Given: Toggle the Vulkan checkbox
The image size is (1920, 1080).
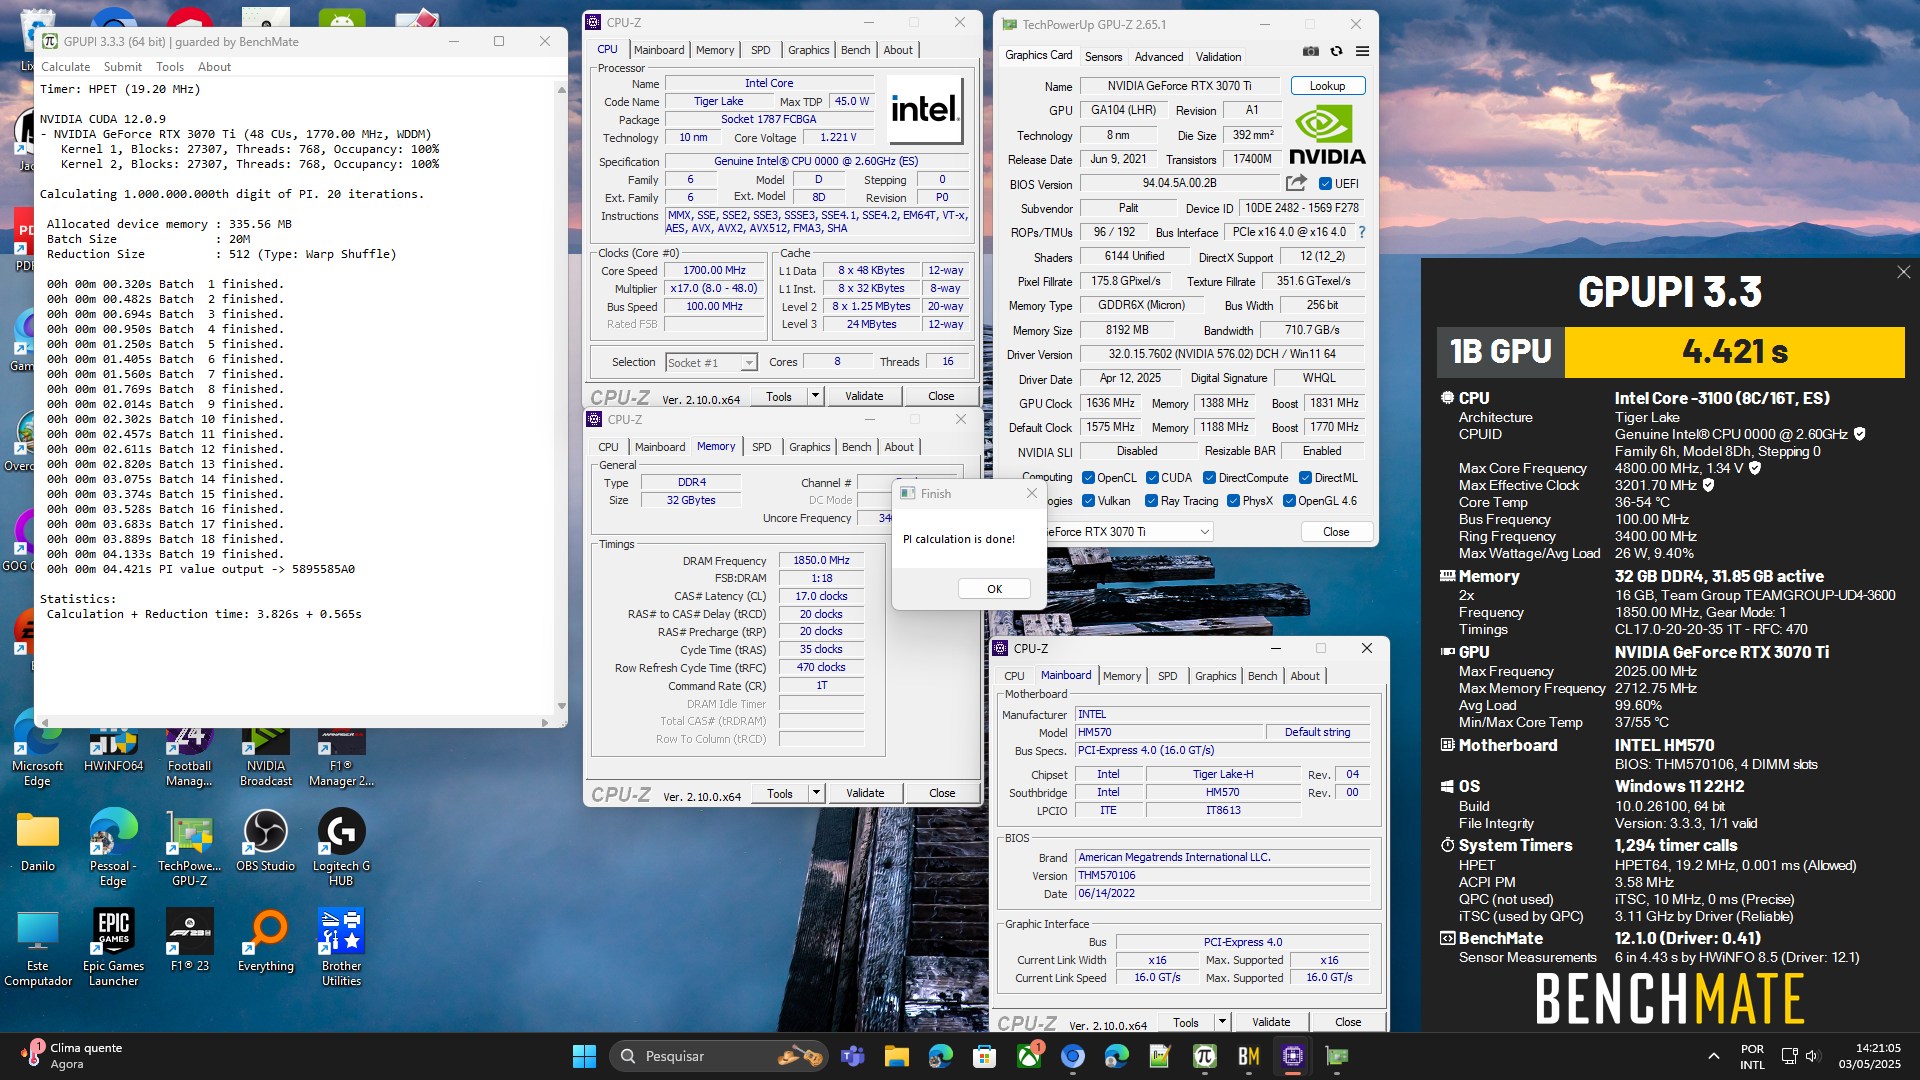Looking at the screenshot, I should pos(1086,501).
